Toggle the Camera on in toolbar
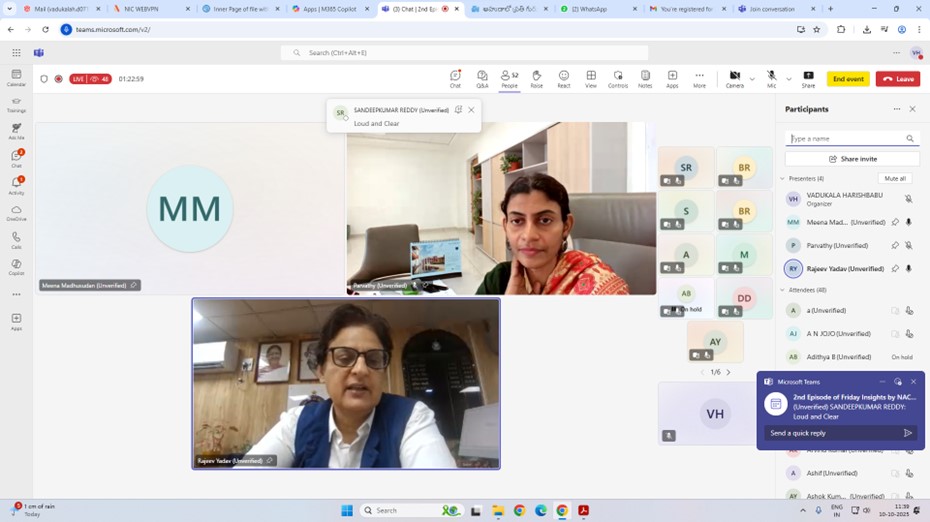Screen dimensions: 930x522 [735, 78]
